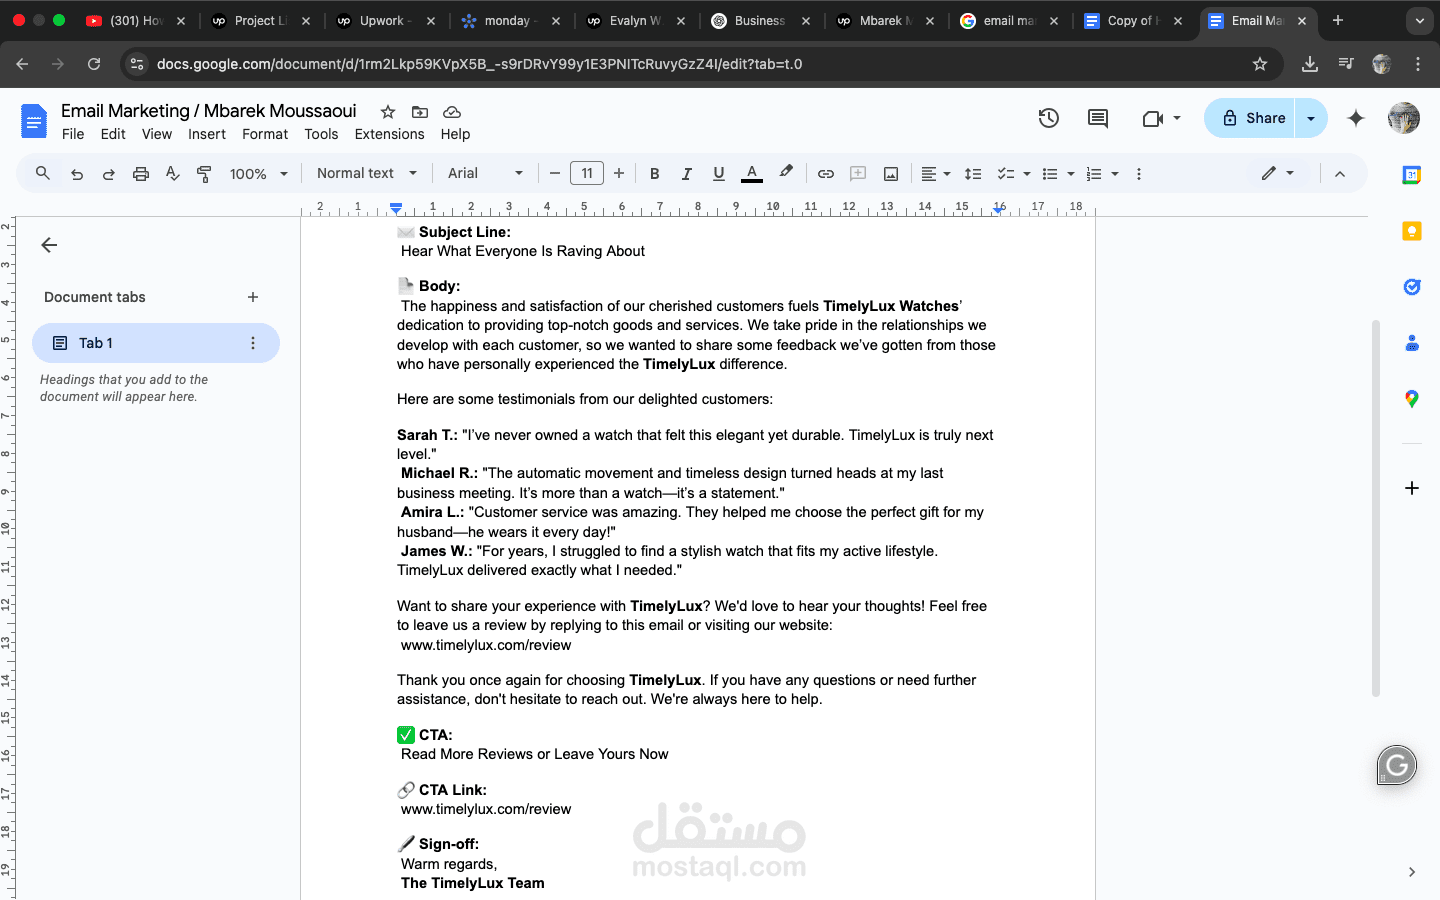1440x900 pixels.
Task: Click the font size input field
Action: (x=587, y=174)
